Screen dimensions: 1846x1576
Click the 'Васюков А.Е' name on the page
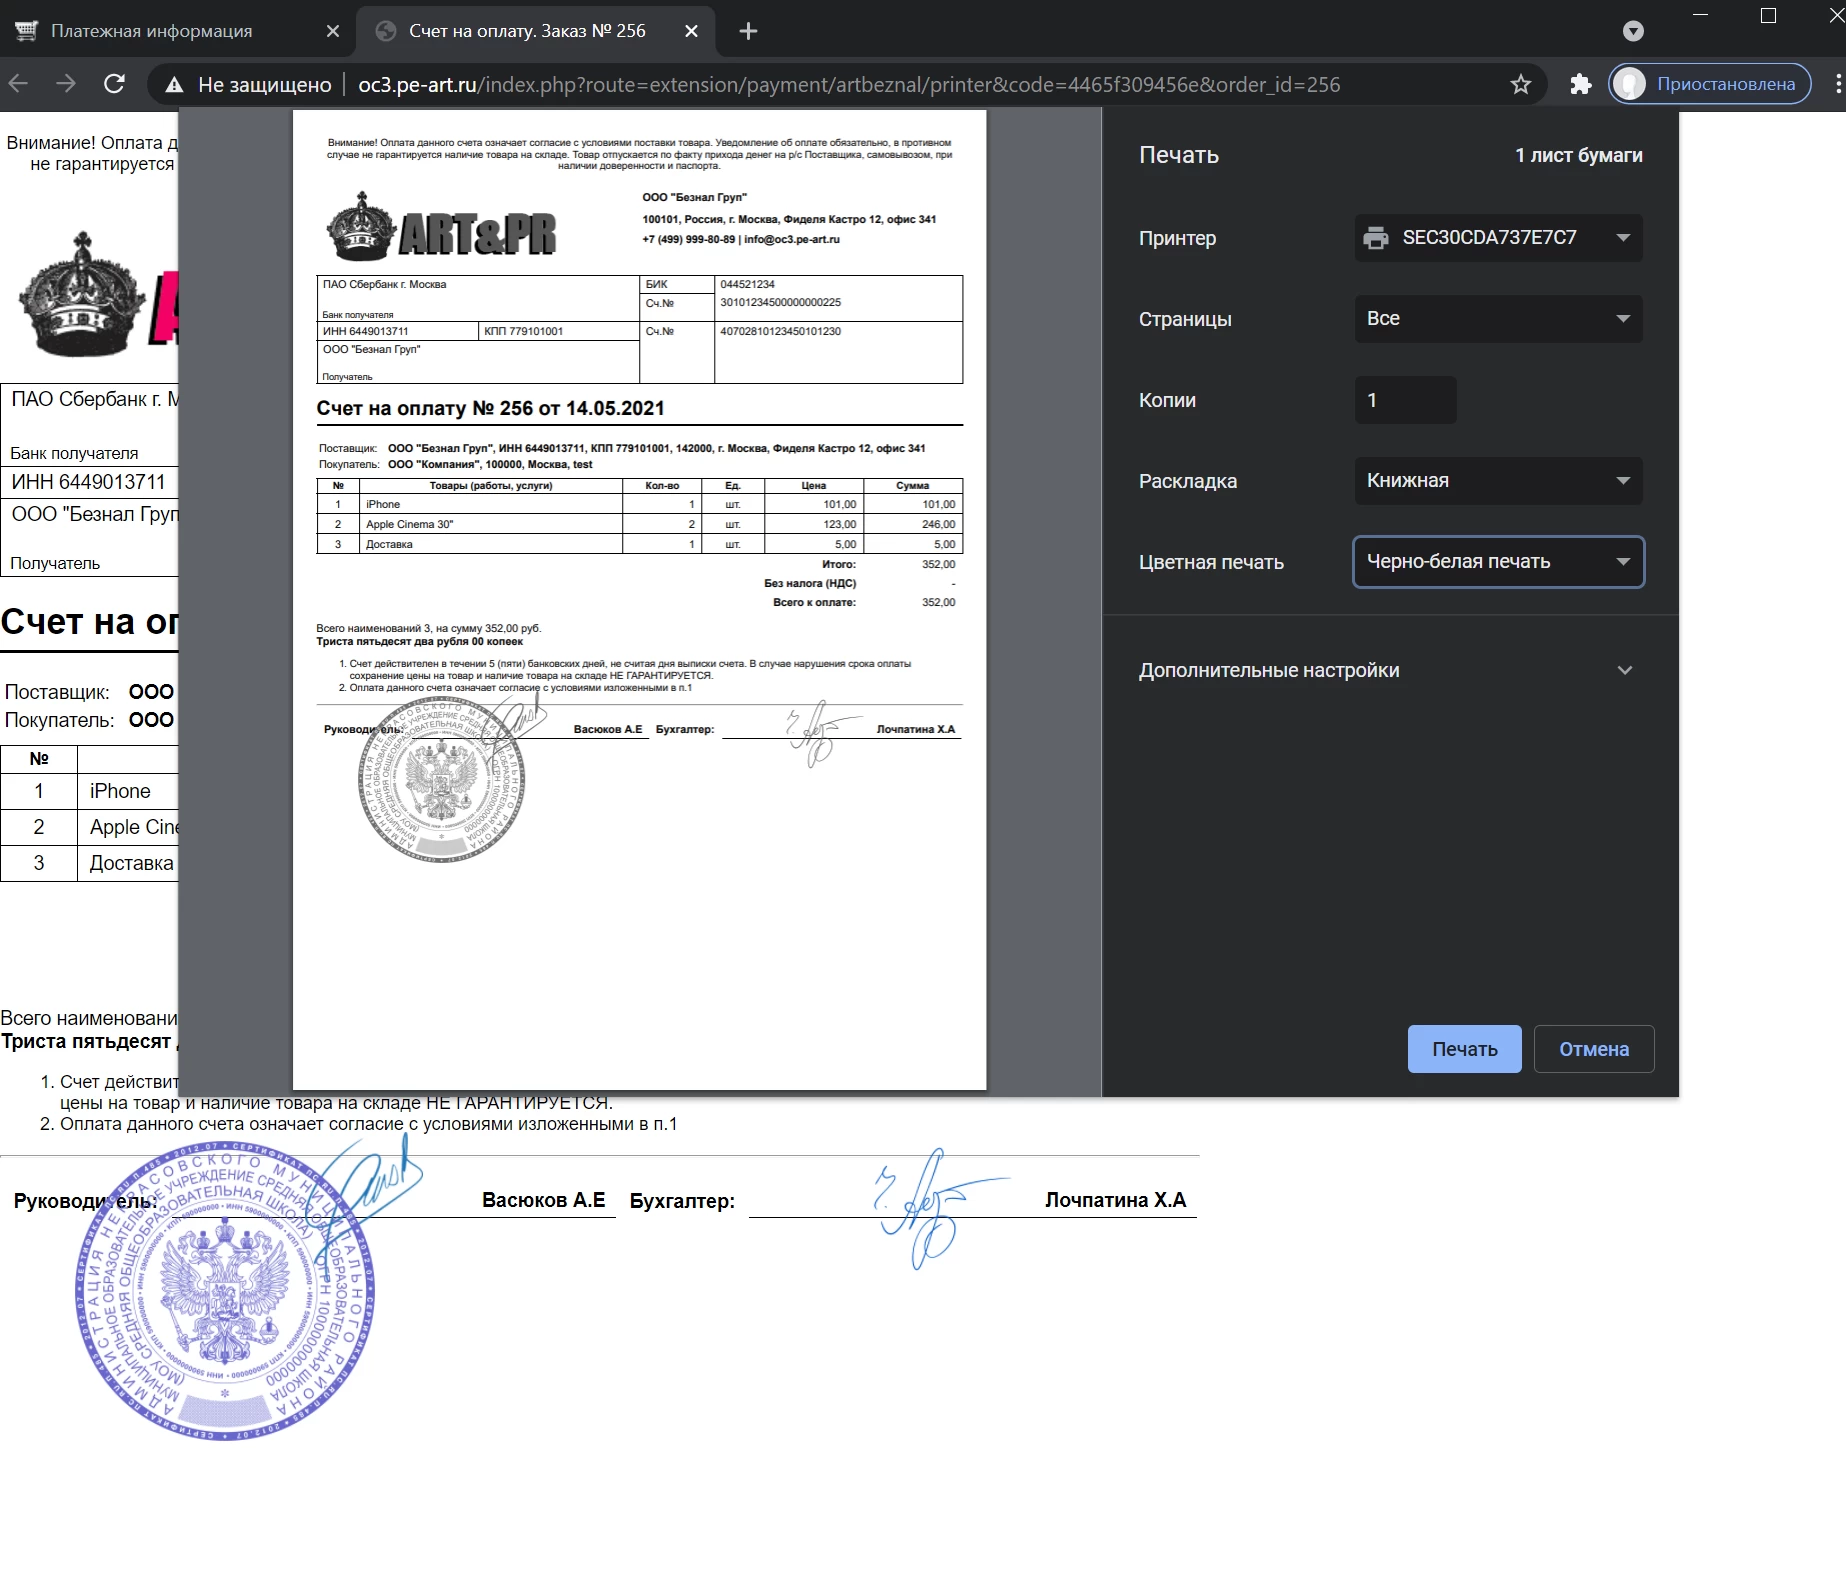(544, 1200)
